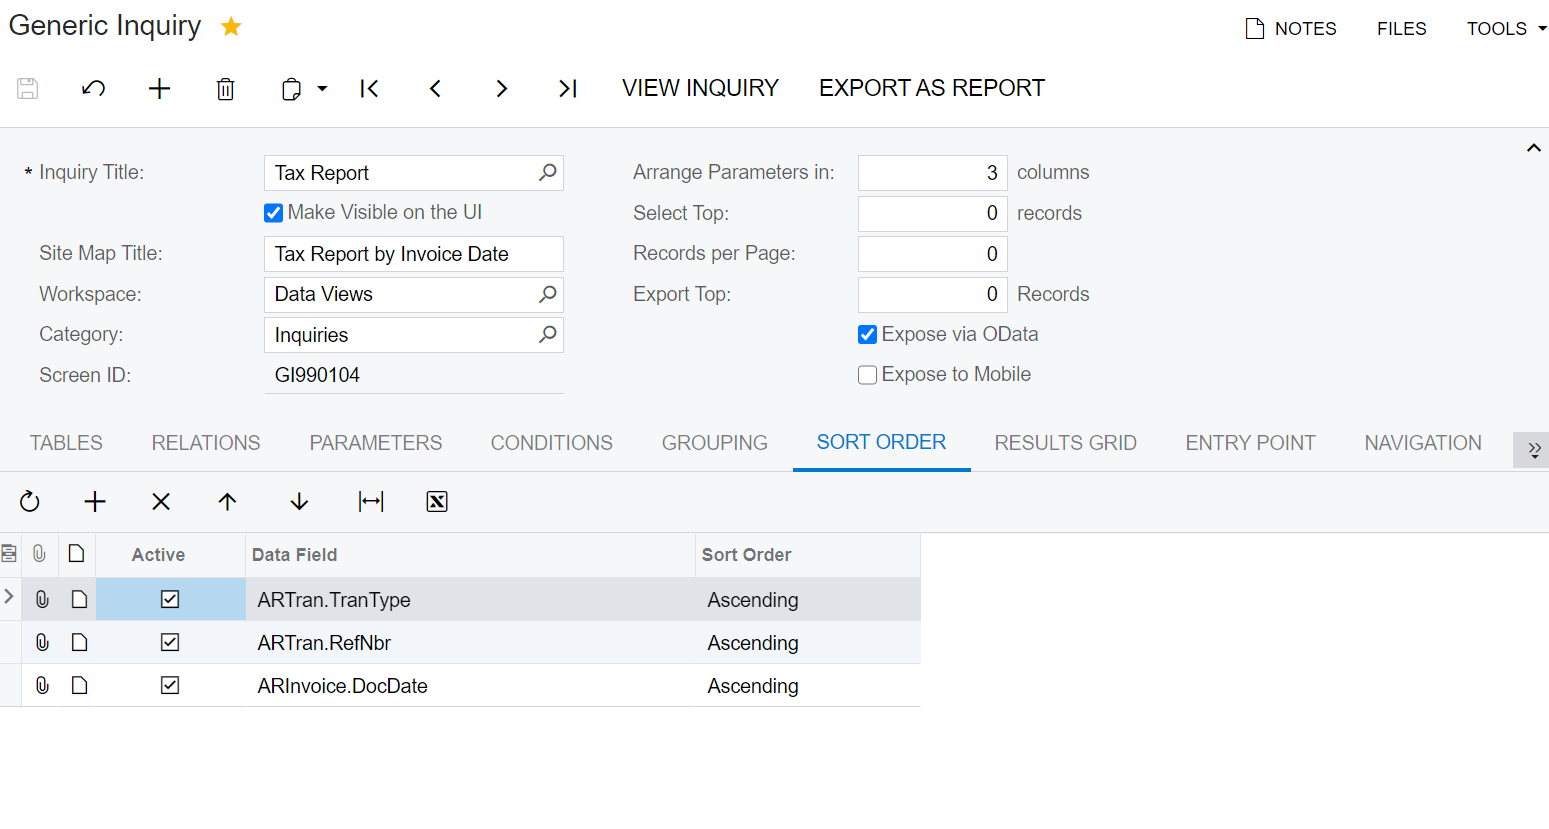Click the View Inquiry button
Viewport: 1549px width, 829px height.
700,88
